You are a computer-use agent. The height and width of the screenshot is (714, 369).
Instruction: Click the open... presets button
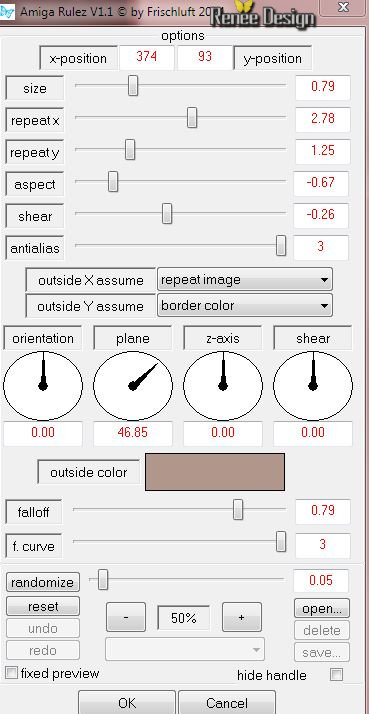322,609
